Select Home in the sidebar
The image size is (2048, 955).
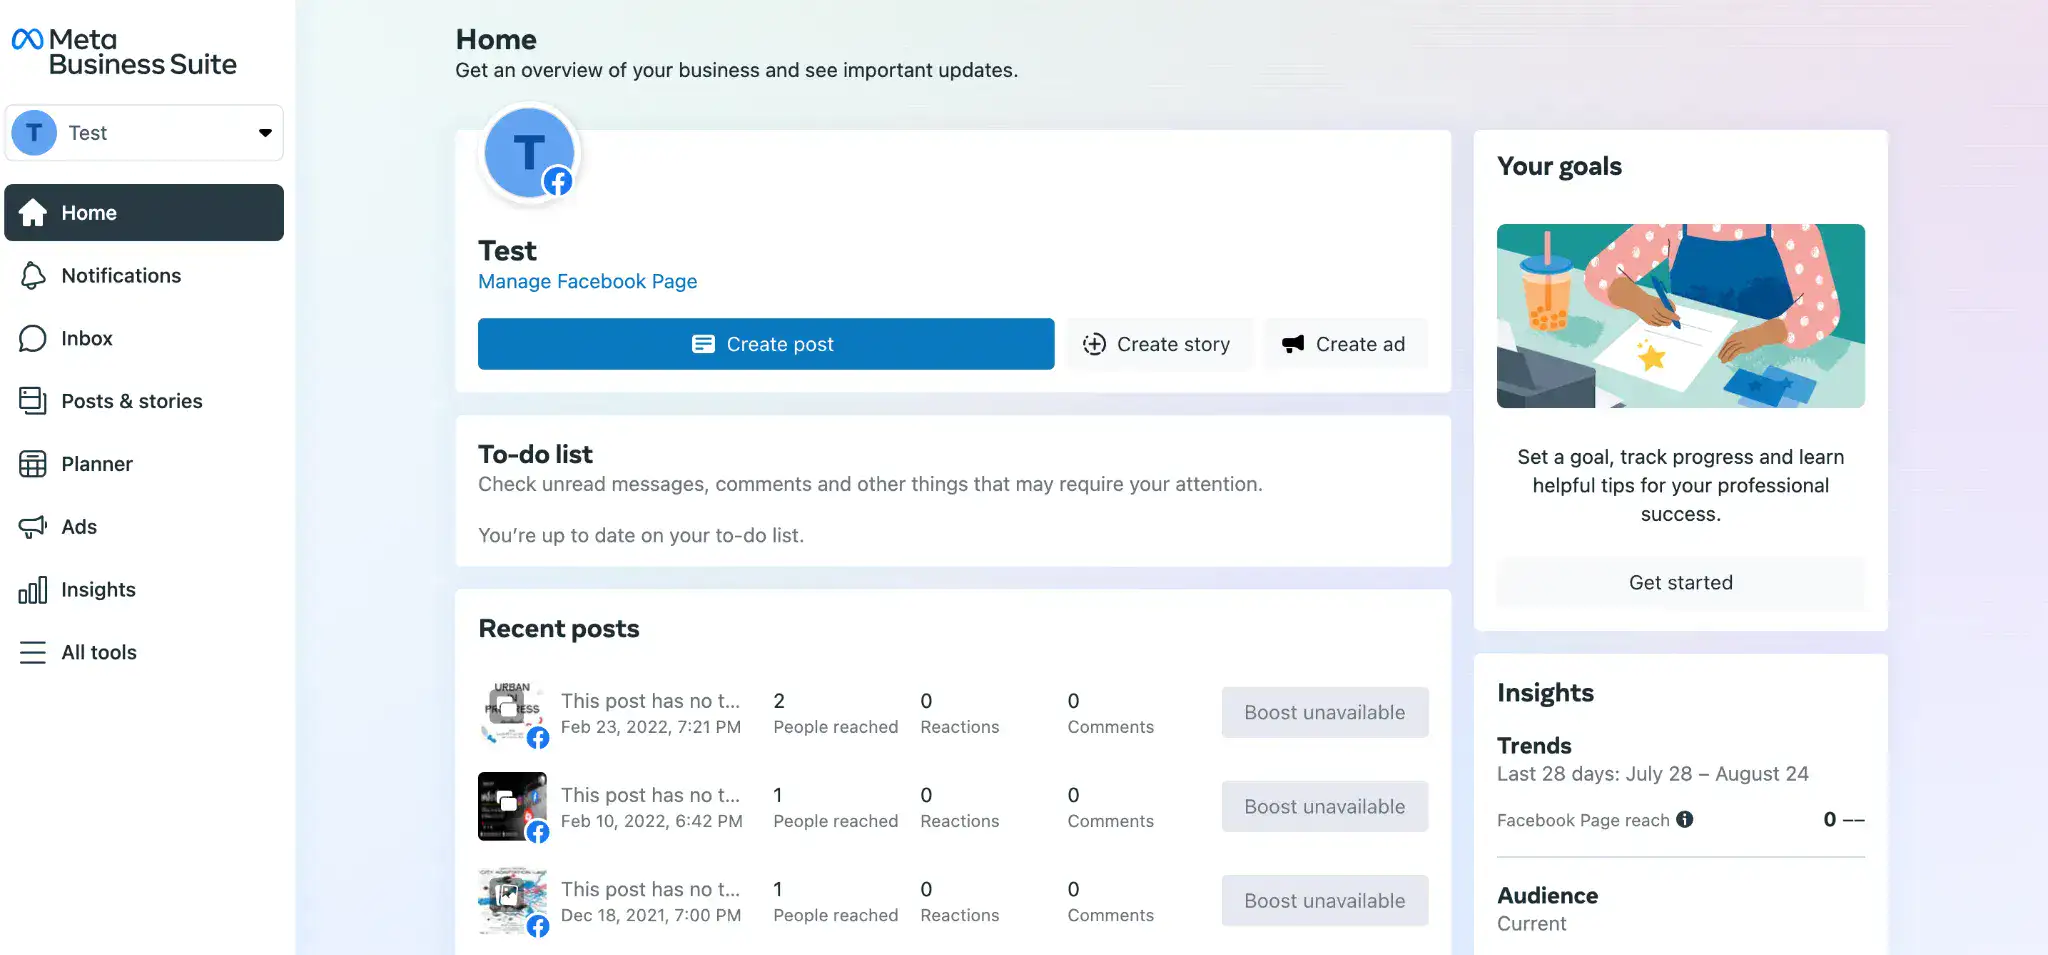coord(88,212)
